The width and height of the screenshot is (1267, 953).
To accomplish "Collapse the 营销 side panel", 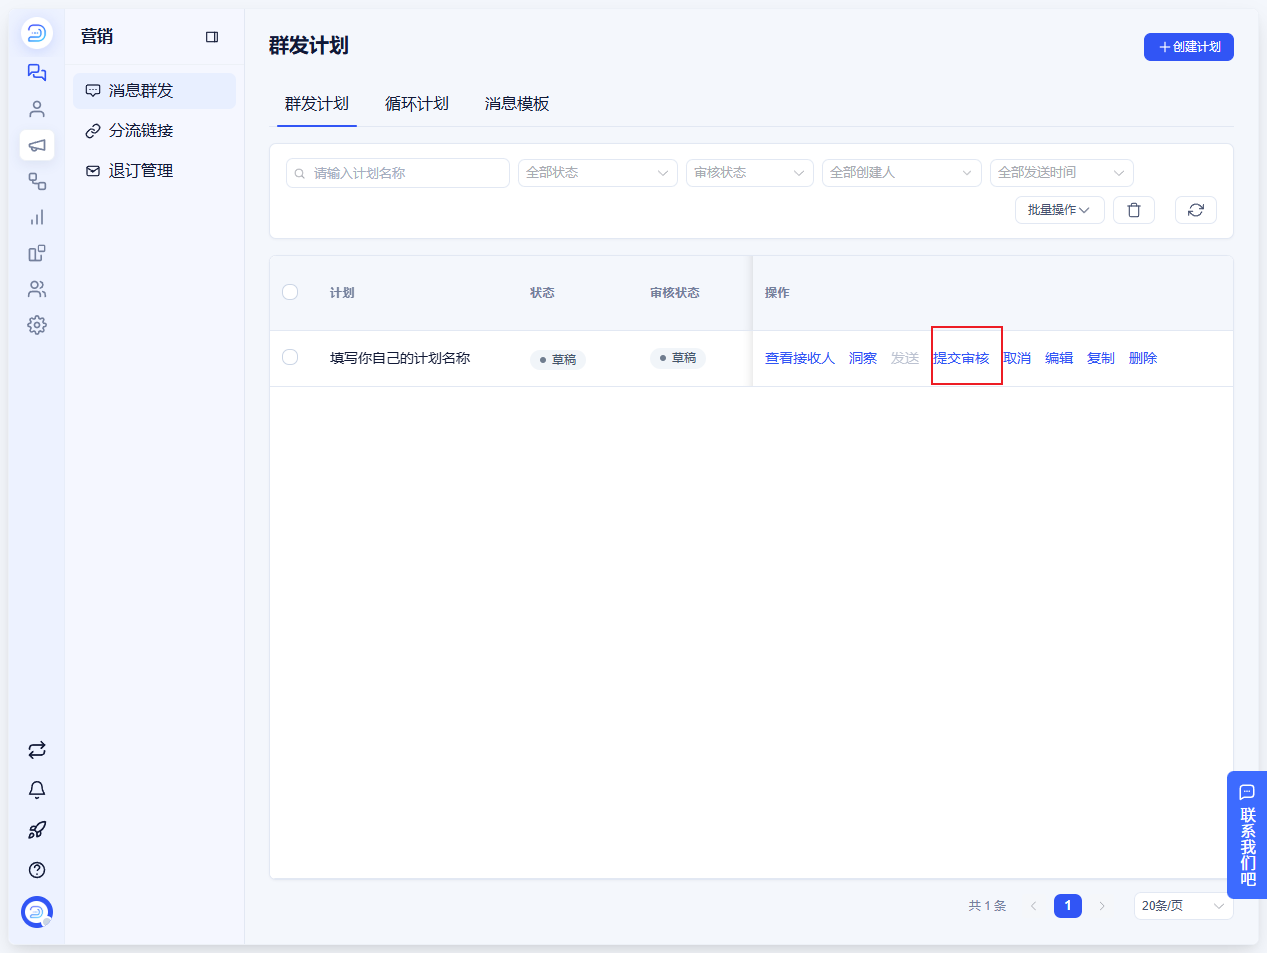I will point(212,37).
